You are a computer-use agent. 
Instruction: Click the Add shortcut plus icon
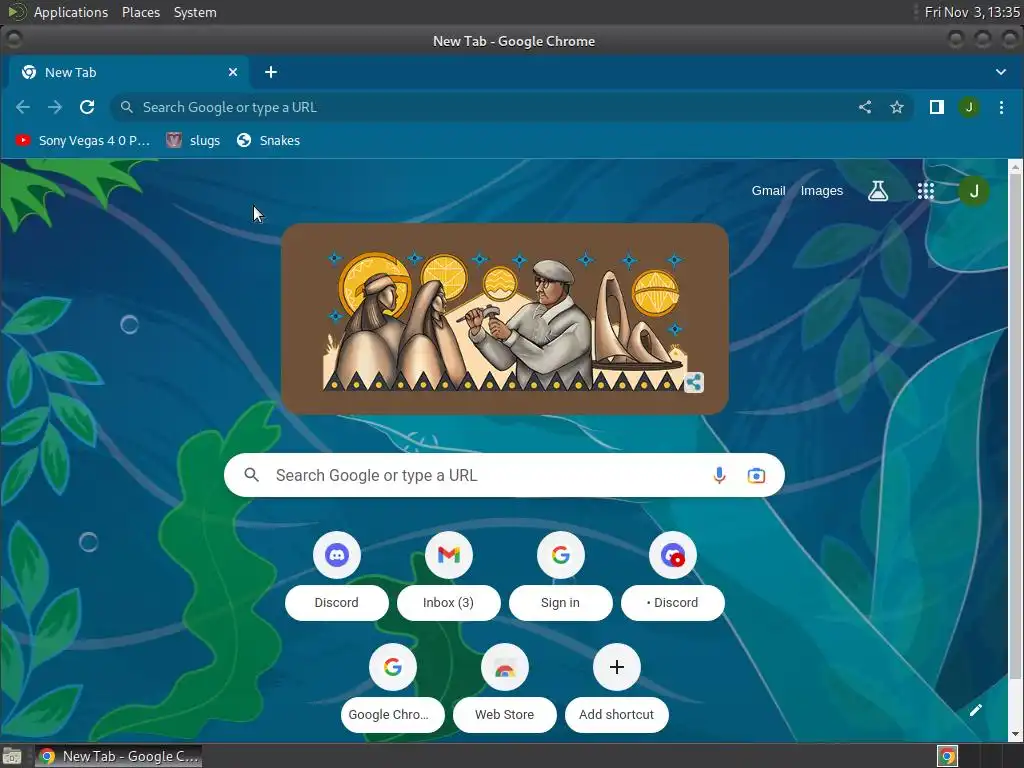[616, 667]
